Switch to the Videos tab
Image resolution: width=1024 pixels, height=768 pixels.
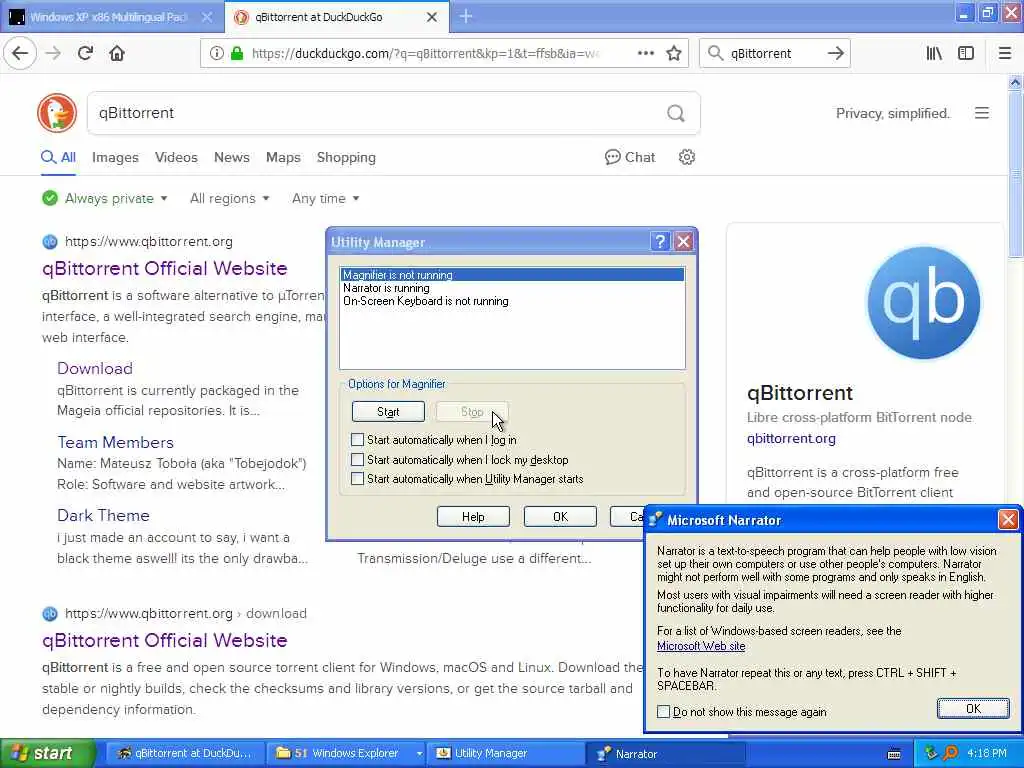(x=176, y=157)
